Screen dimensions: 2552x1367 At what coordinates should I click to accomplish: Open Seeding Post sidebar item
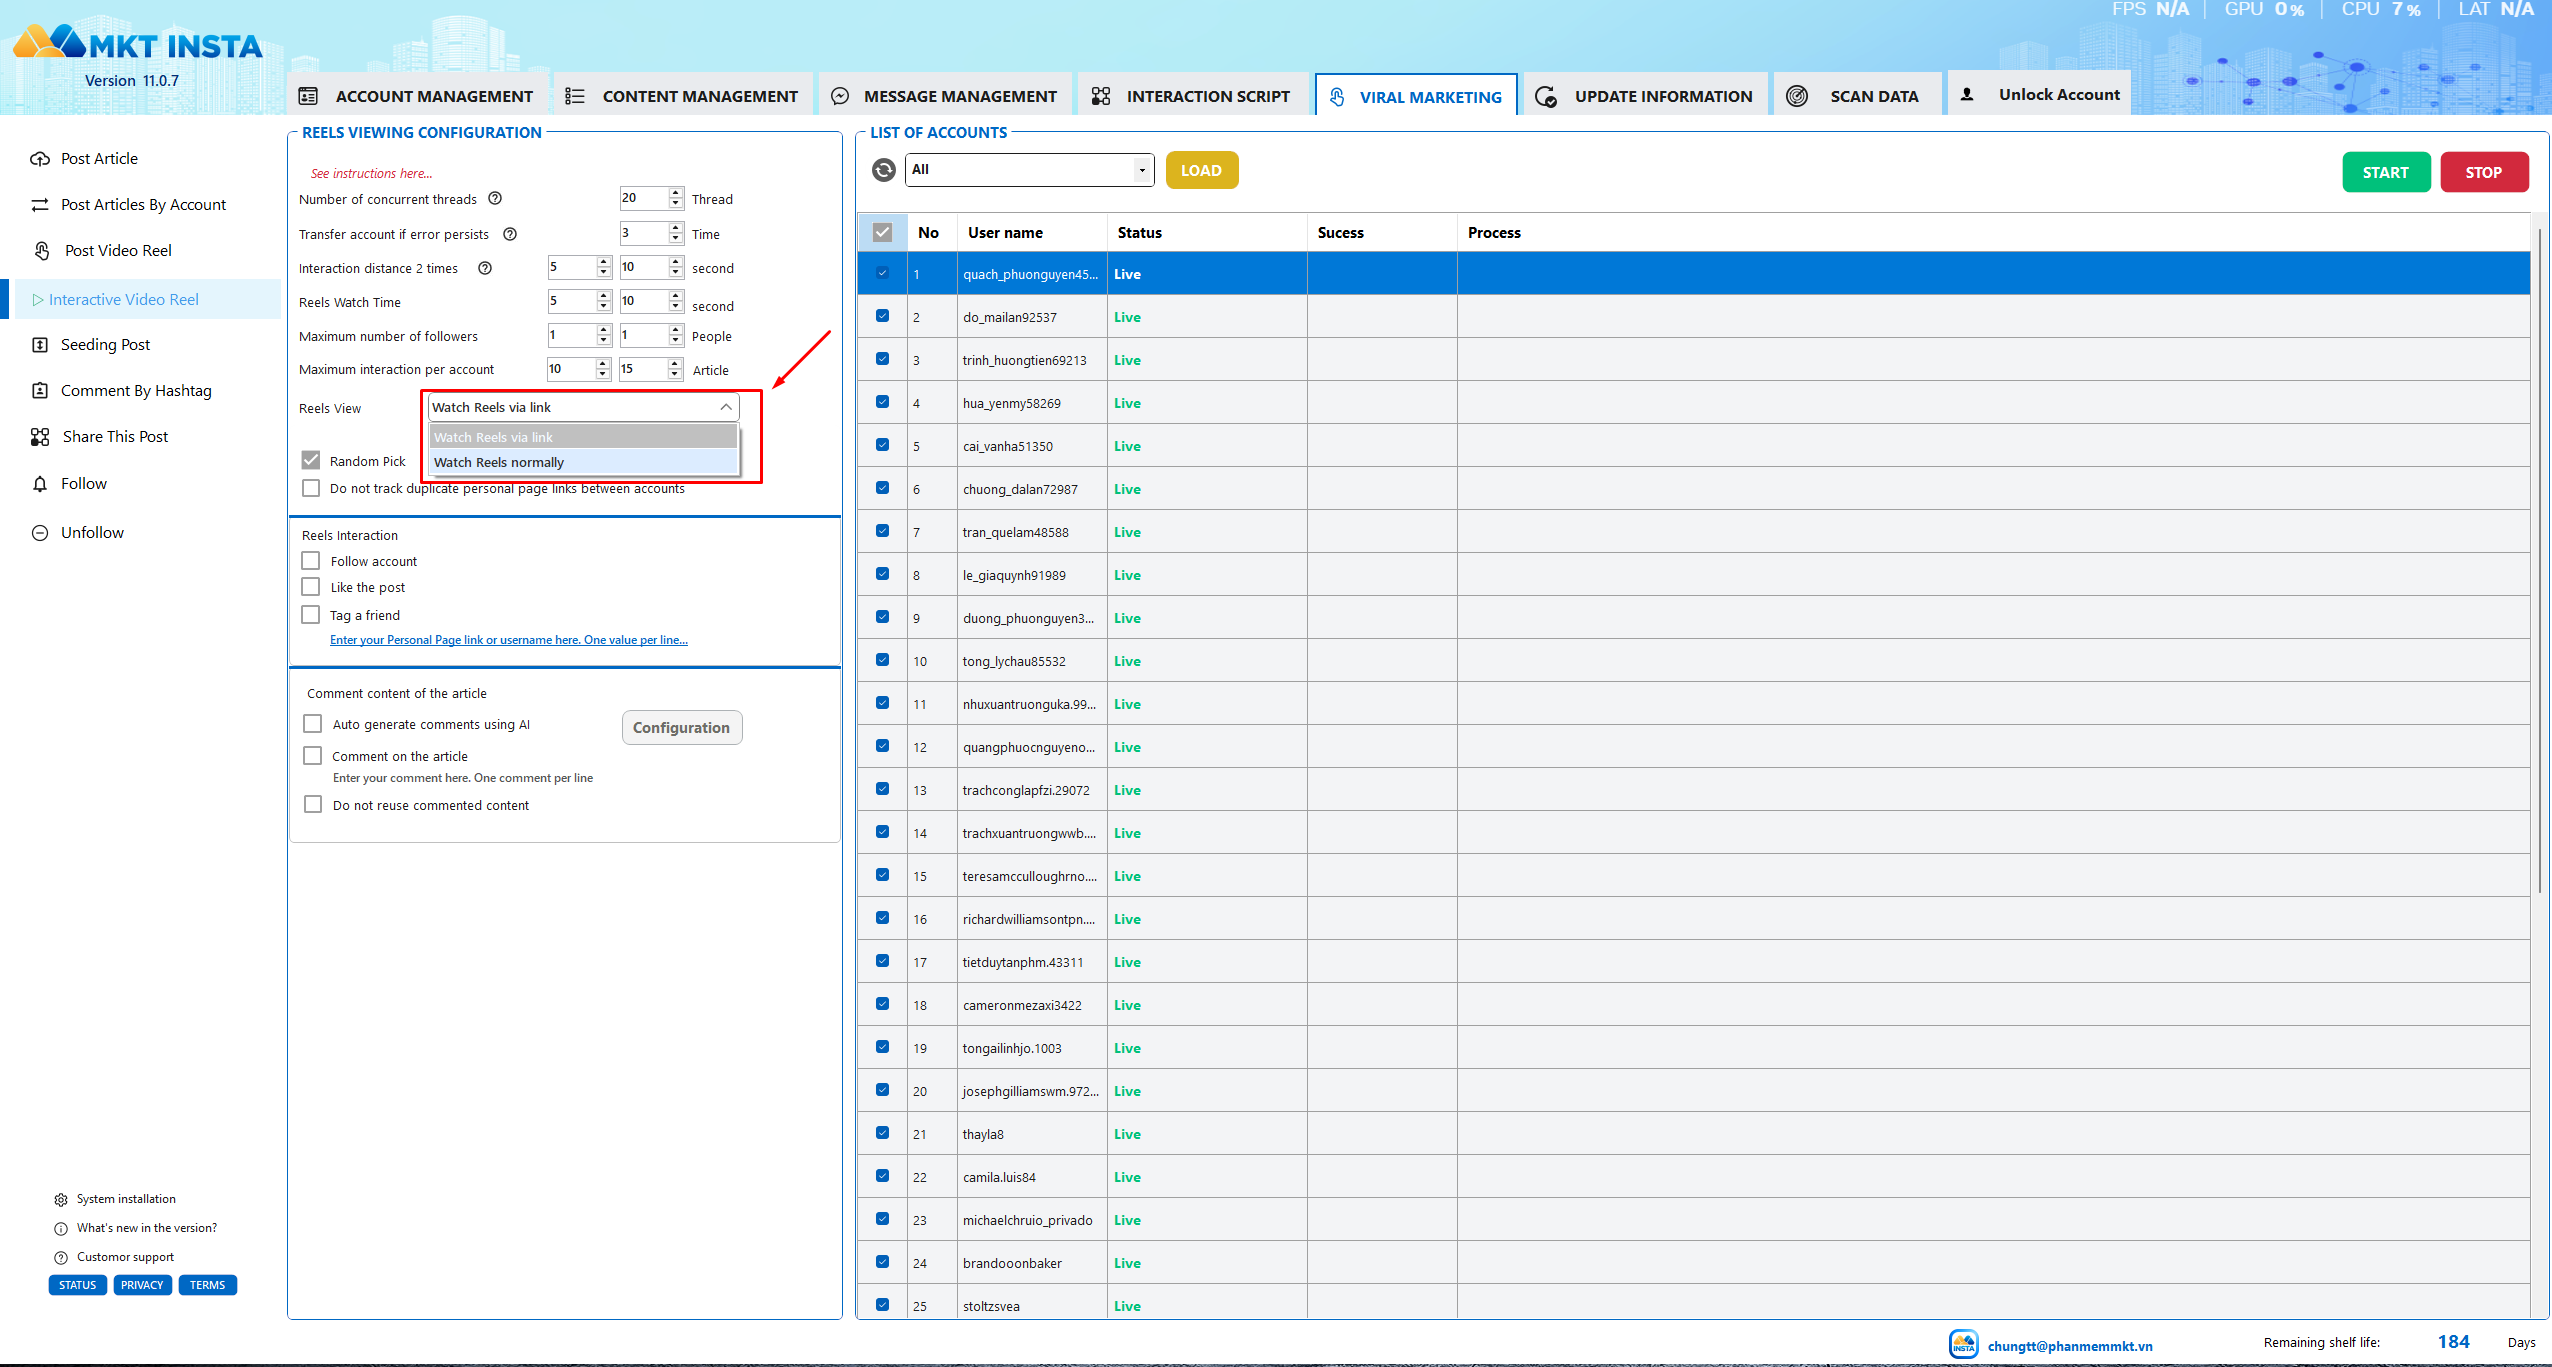(105, 345)
